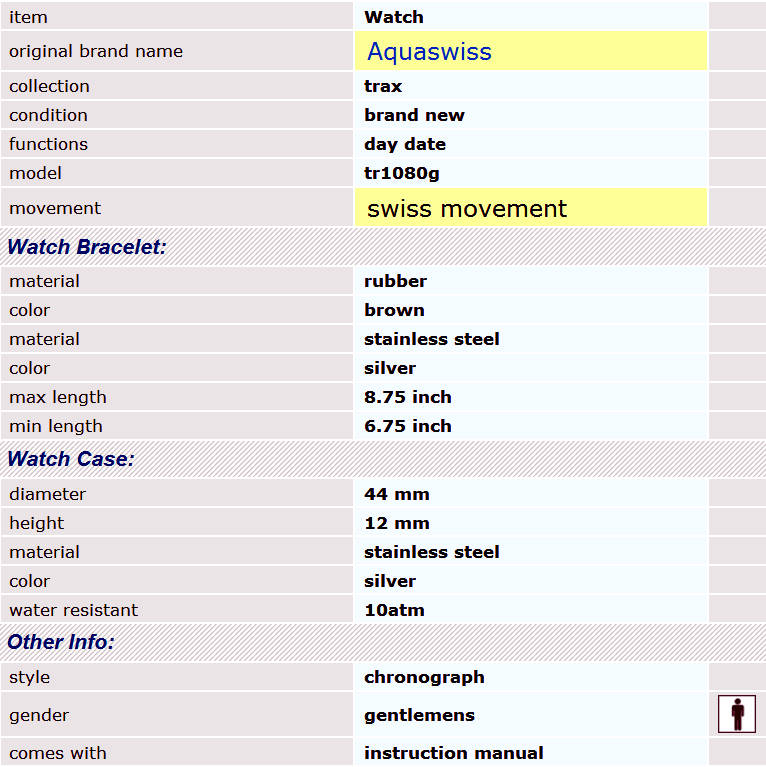Image resolution: width=766 pixels, height=767 pixels.
Task: Select the brand new condition value
Action: pyautogui.click(x=414, y=115)
